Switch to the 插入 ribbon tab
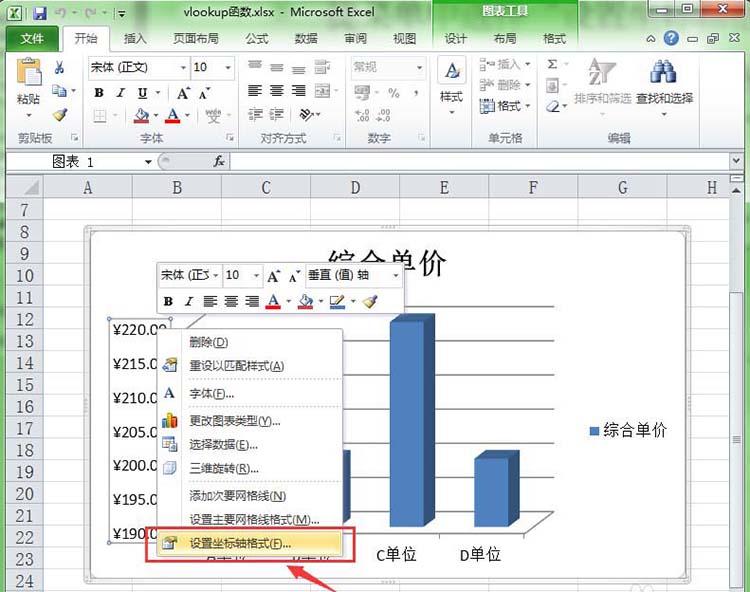 (x=135, y=39)
